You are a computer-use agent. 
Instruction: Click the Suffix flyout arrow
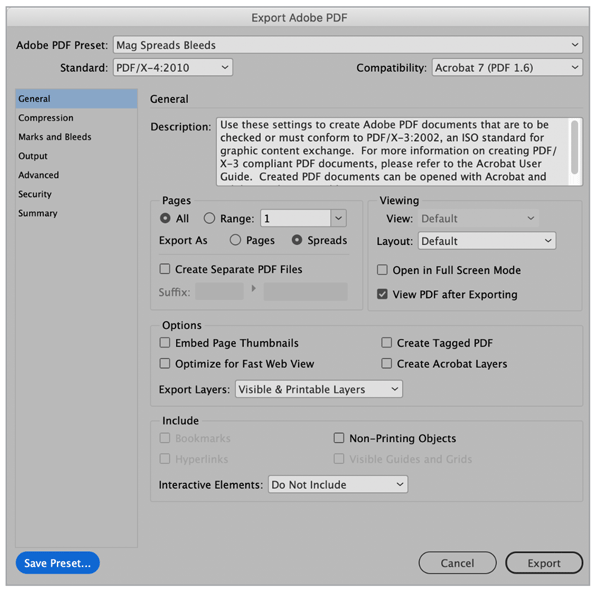pos(253,289)
